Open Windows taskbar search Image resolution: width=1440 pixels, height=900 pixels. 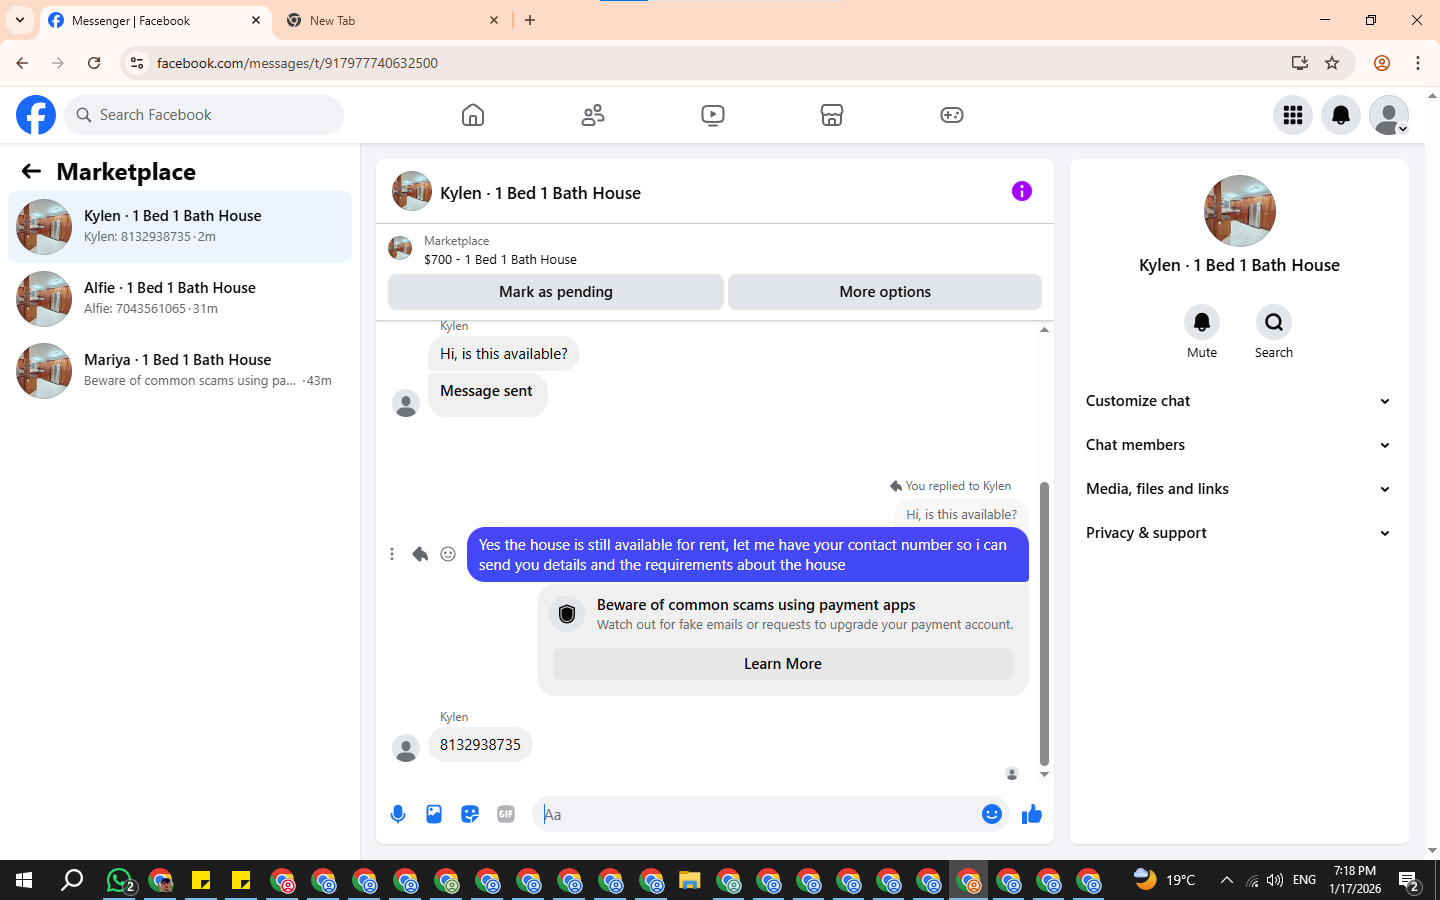click(x=72, y=880)
